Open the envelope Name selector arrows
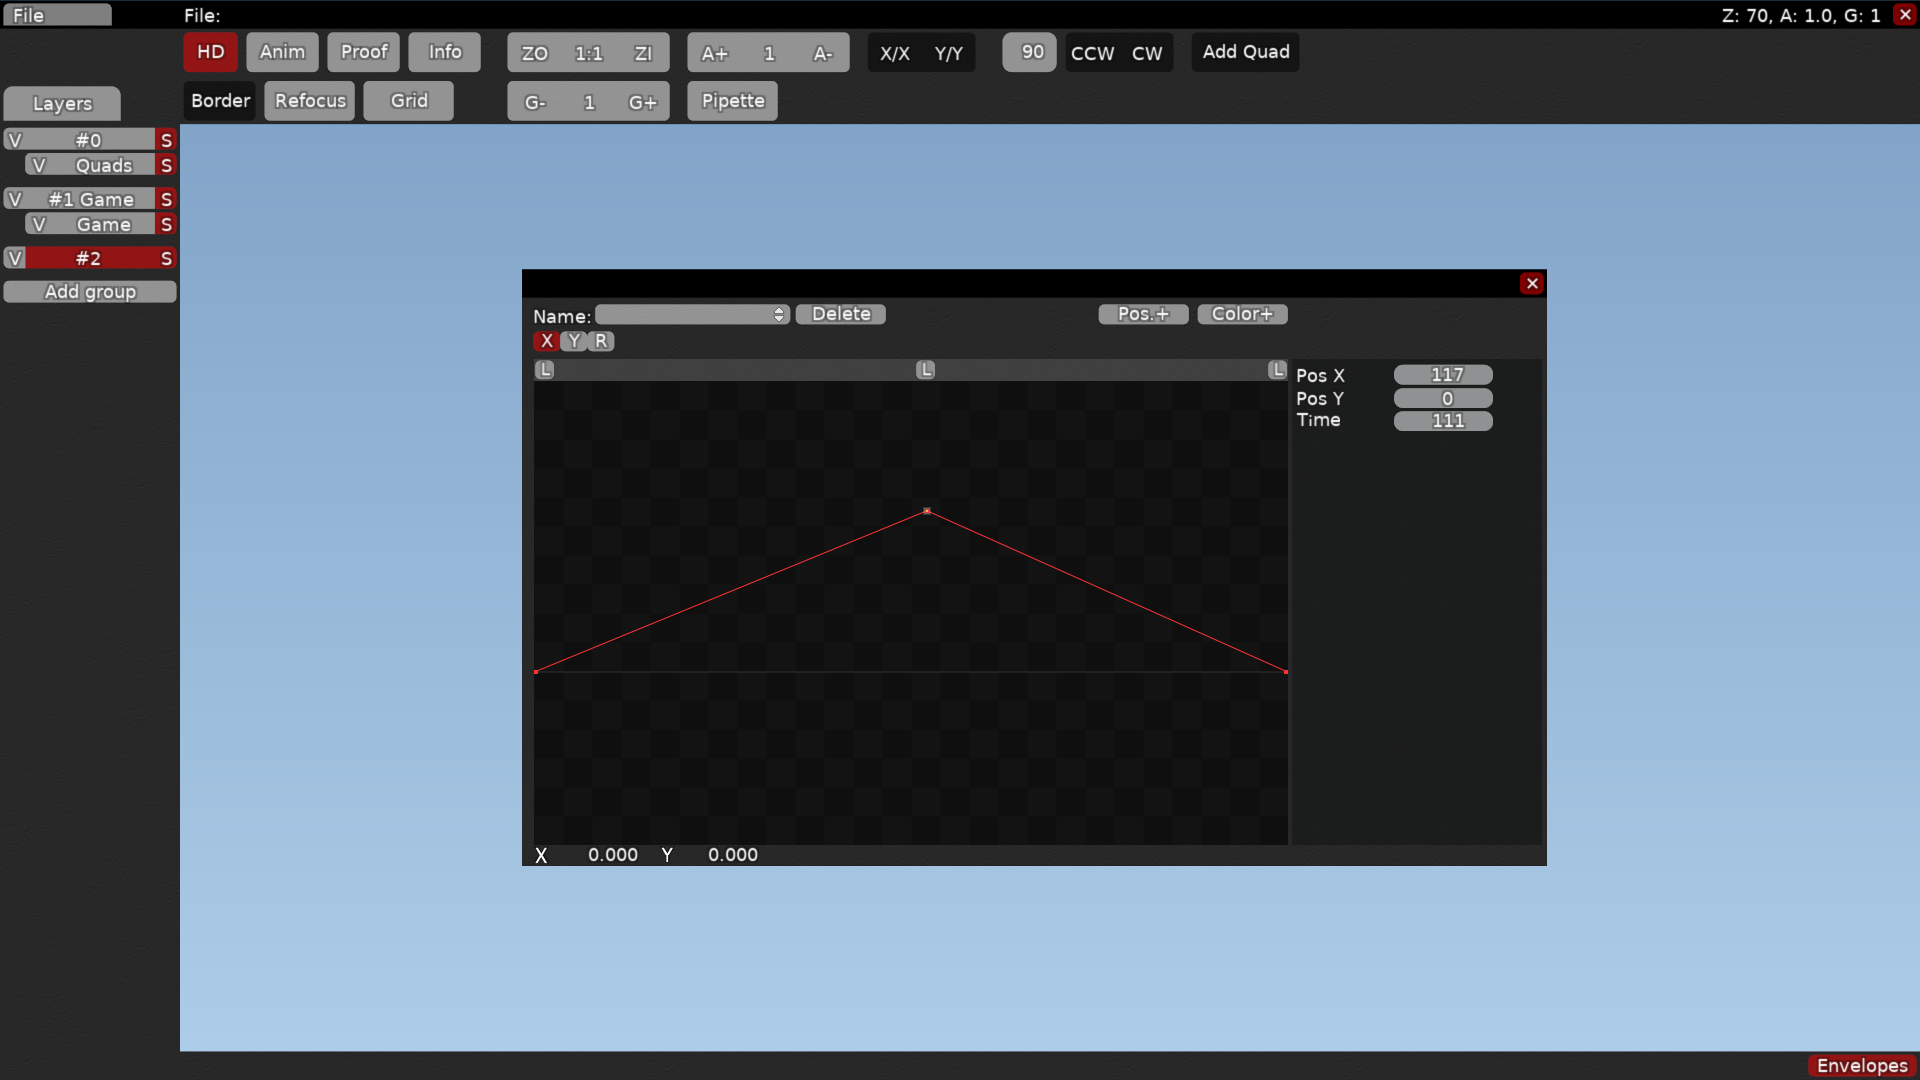This screenshot has width=1920, height=1080. [779, 315]
